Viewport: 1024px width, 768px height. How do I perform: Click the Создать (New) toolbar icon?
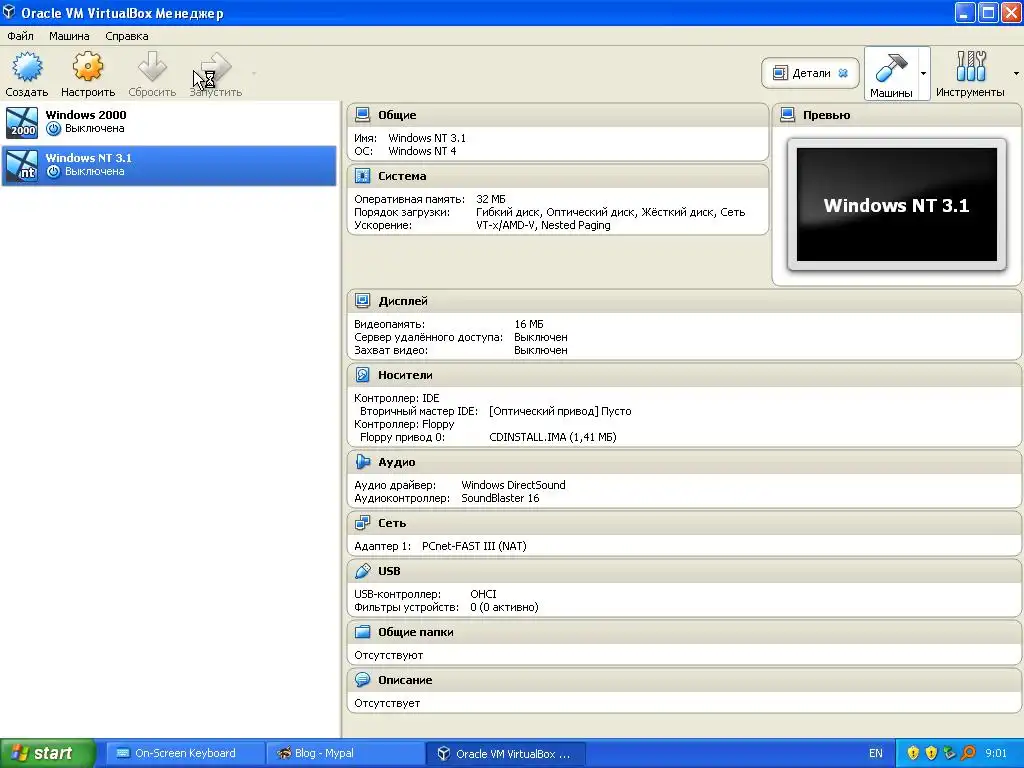pos(27,67)
